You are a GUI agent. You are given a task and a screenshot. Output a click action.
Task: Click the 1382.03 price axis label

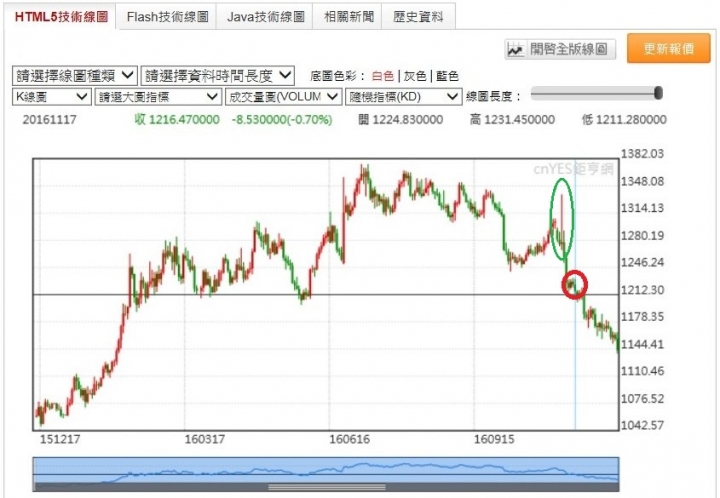click(x=642, y=154)
